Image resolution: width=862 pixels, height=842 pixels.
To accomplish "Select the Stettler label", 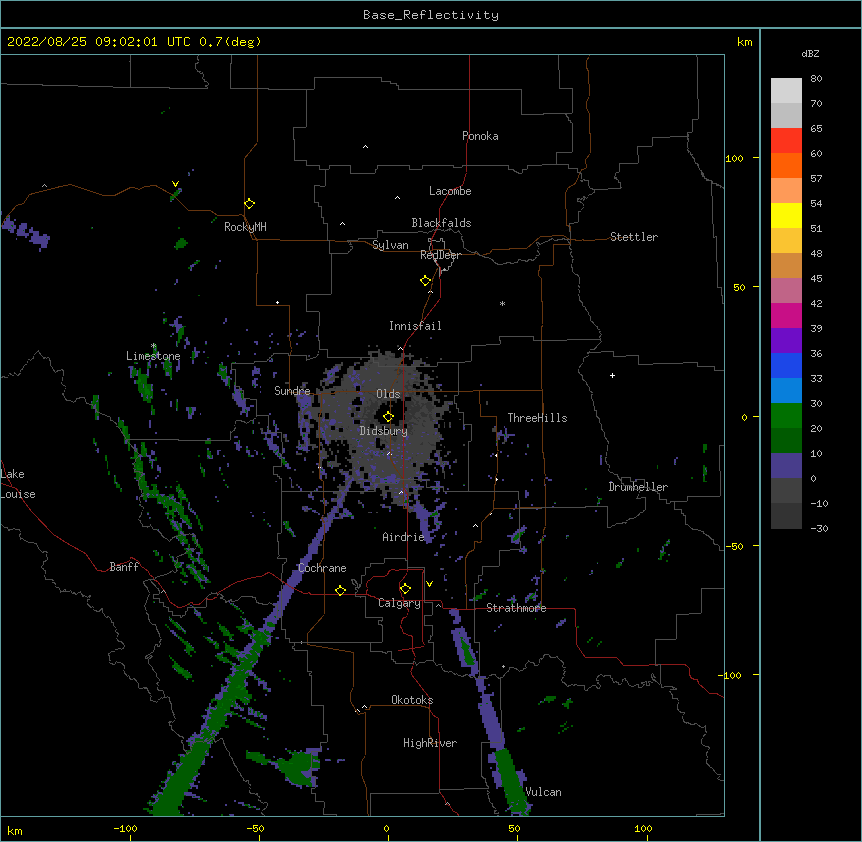I will (x=634, y=237).
